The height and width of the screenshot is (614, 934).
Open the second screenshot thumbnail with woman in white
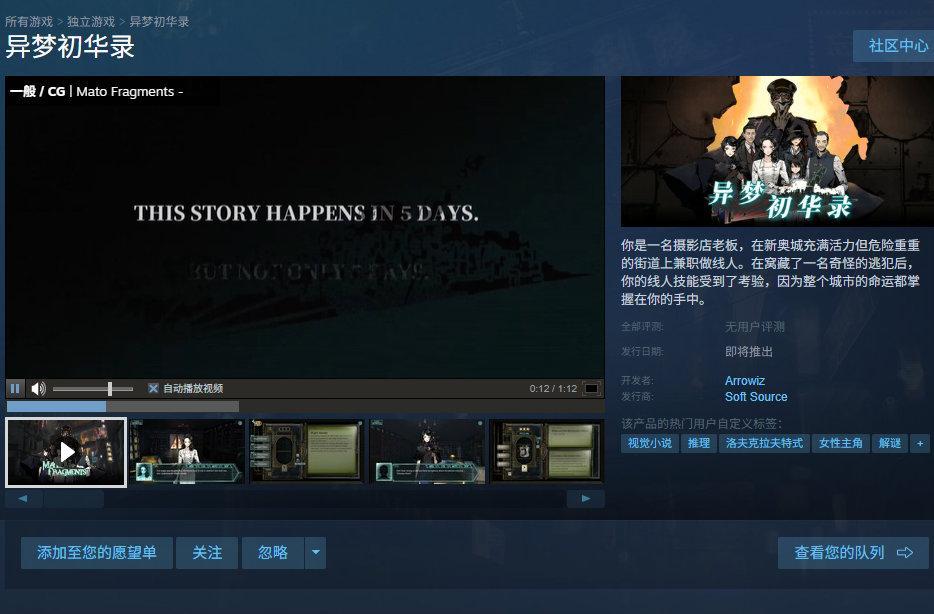tap(187, 451)
